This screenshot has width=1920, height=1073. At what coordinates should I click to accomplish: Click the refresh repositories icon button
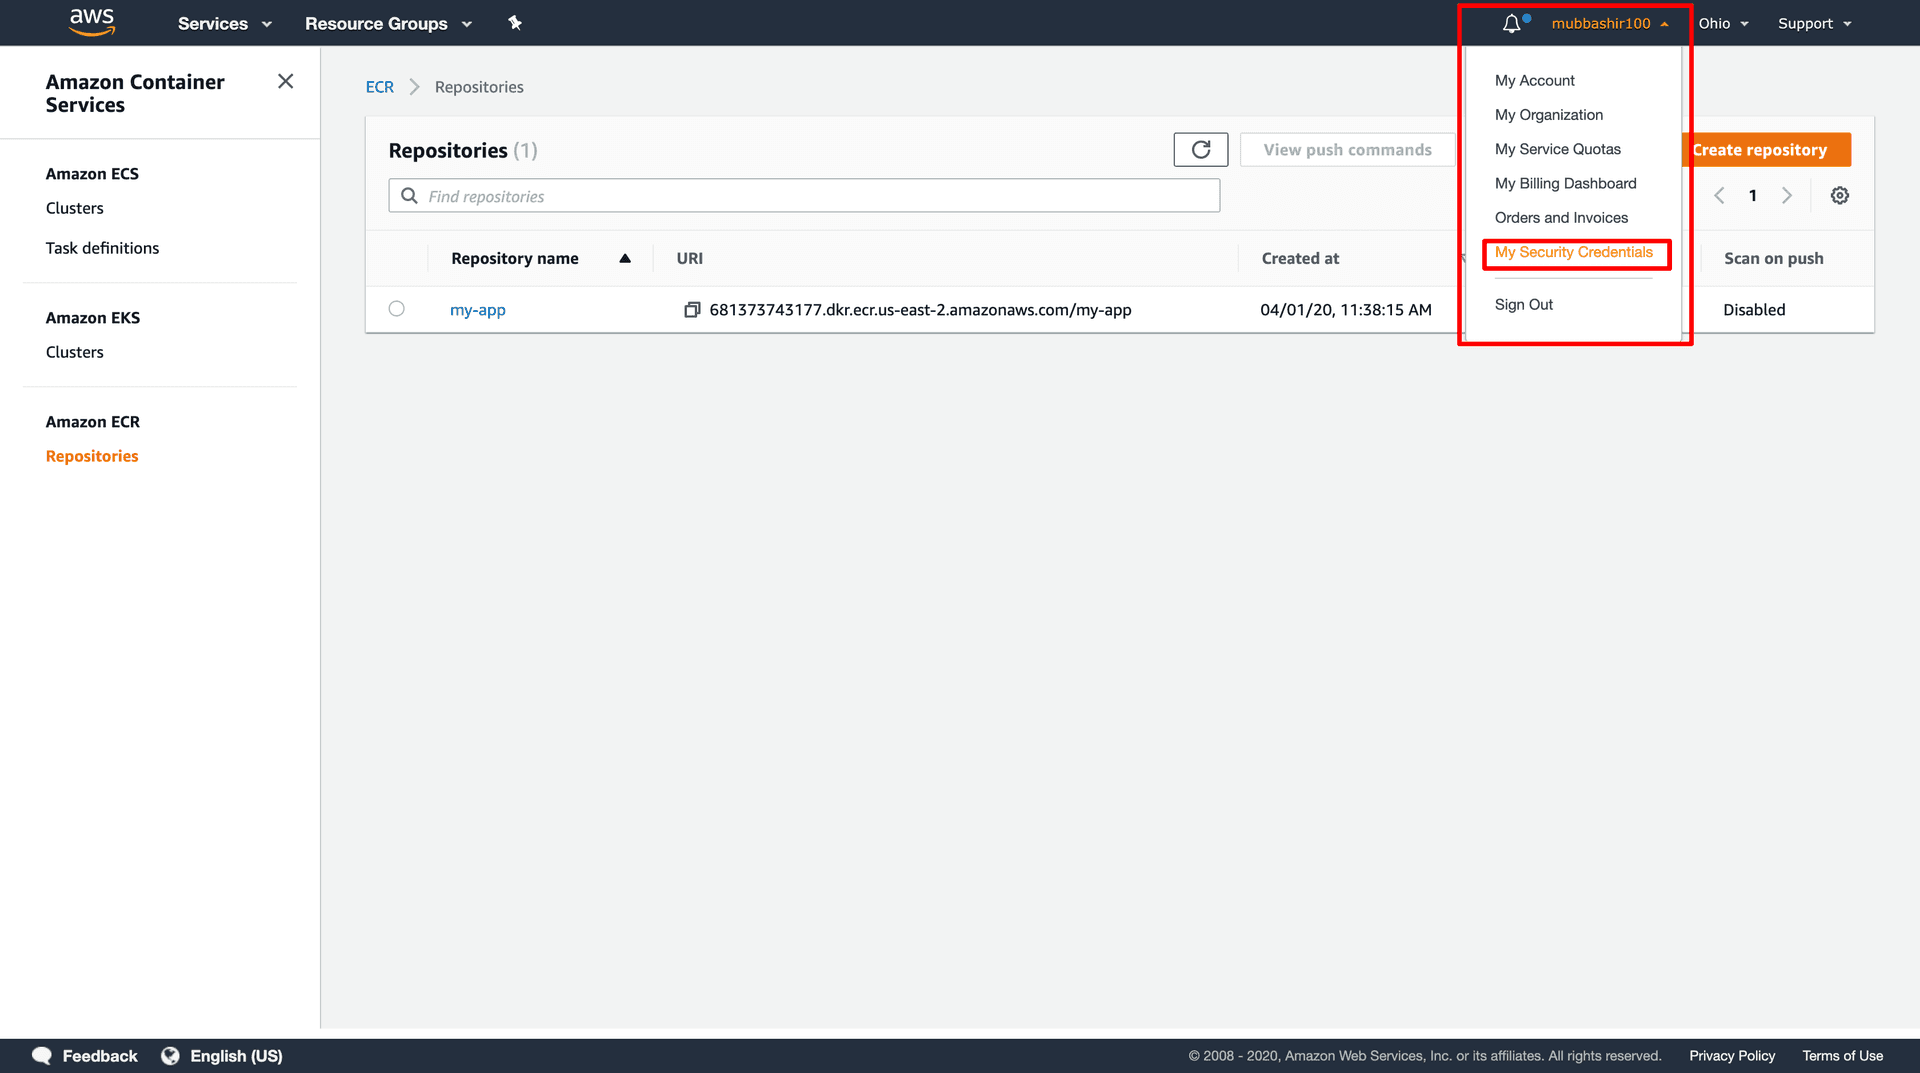[x=1201, y=150]
